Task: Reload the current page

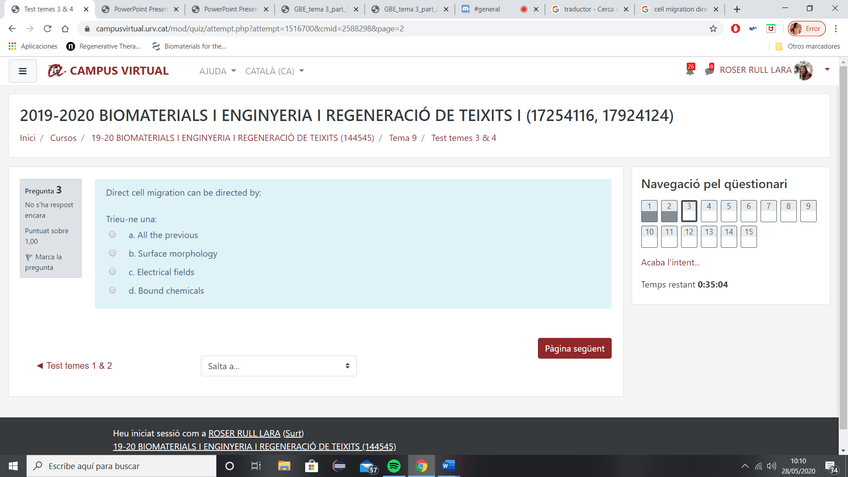Action: click(48, 29)
